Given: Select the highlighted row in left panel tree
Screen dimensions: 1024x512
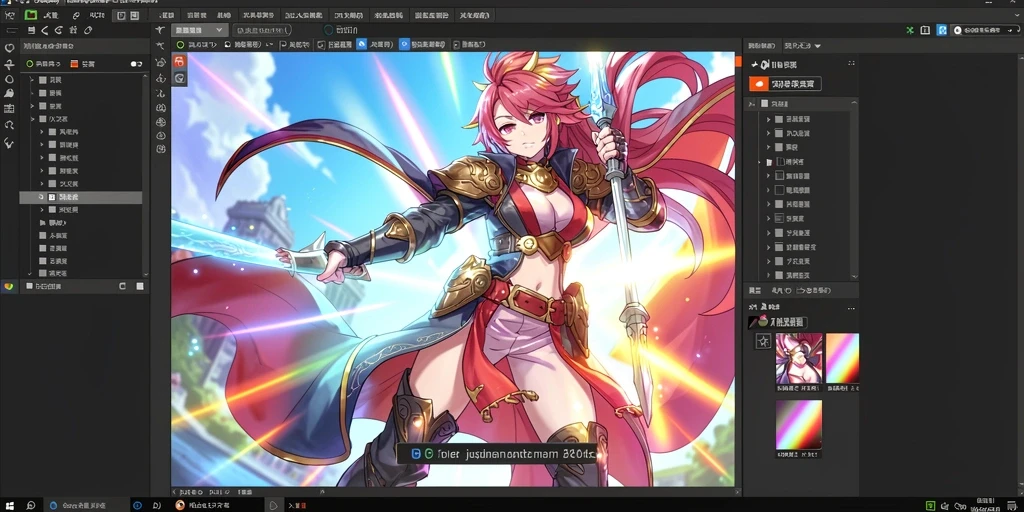Looking at the screenshot, I should click(81, 197).
